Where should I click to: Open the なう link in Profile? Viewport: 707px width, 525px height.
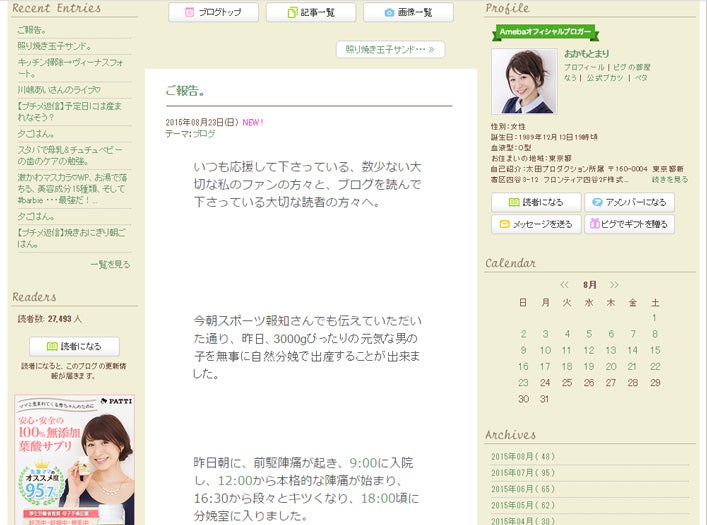coord(570,78)
